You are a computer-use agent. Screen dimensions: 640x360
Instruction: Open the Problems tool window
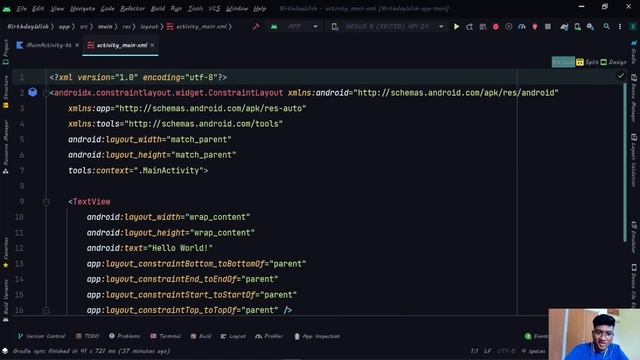pos(124,336)
